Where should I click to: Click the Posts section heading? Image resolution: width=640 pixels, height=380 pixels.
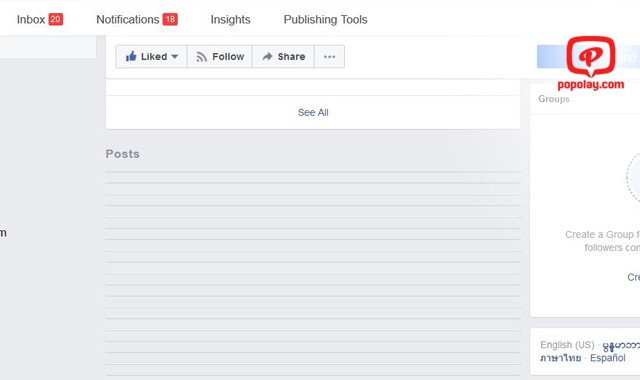tap(122, 154)
